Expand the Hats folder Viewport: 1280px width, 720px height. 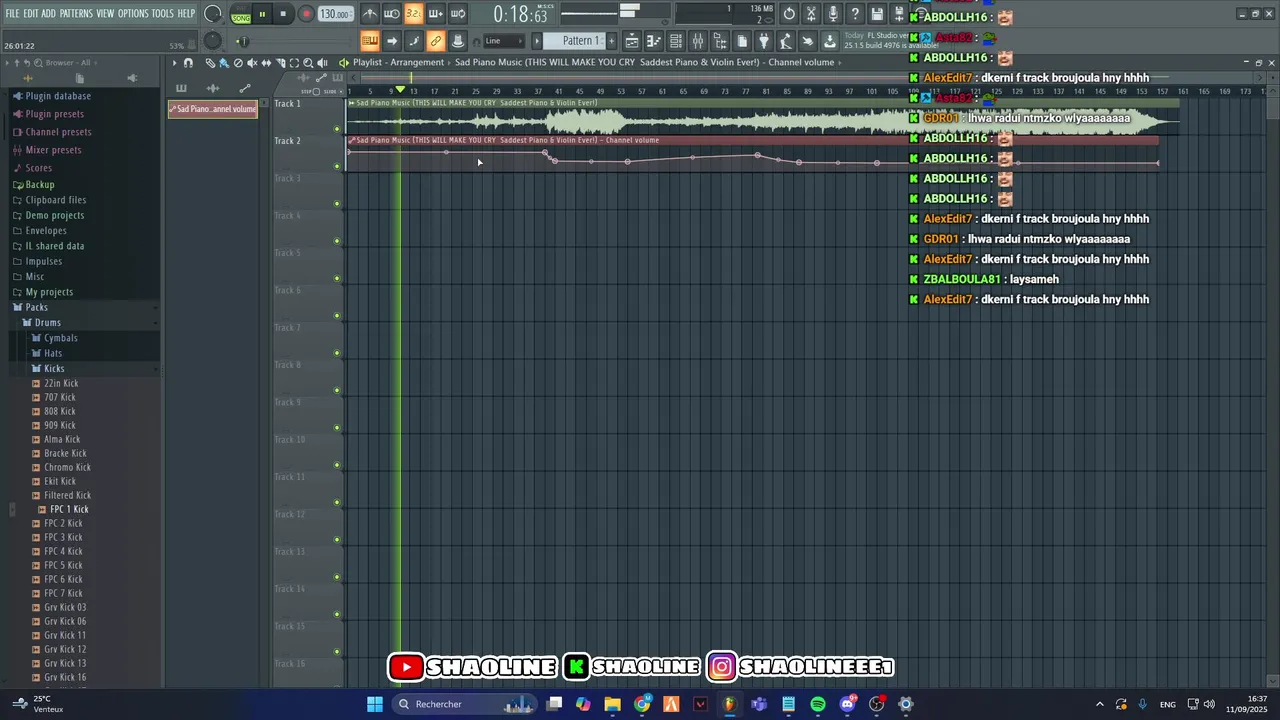click(53, 353)
